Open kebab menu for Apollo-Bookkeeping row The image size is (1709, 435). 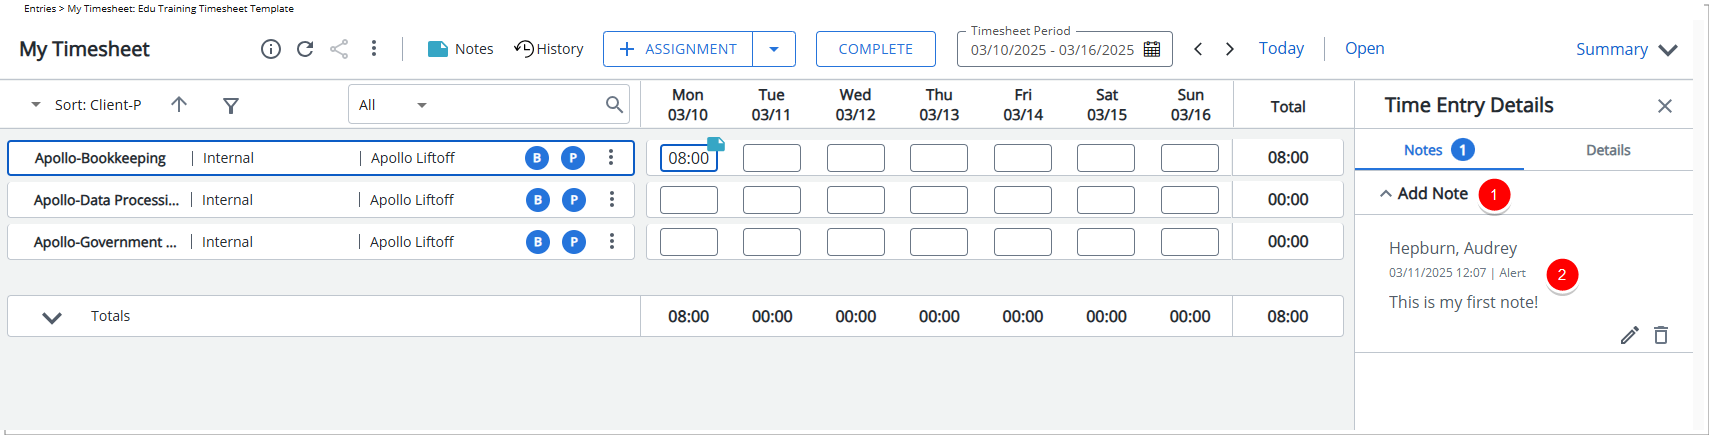coord(611,157)
